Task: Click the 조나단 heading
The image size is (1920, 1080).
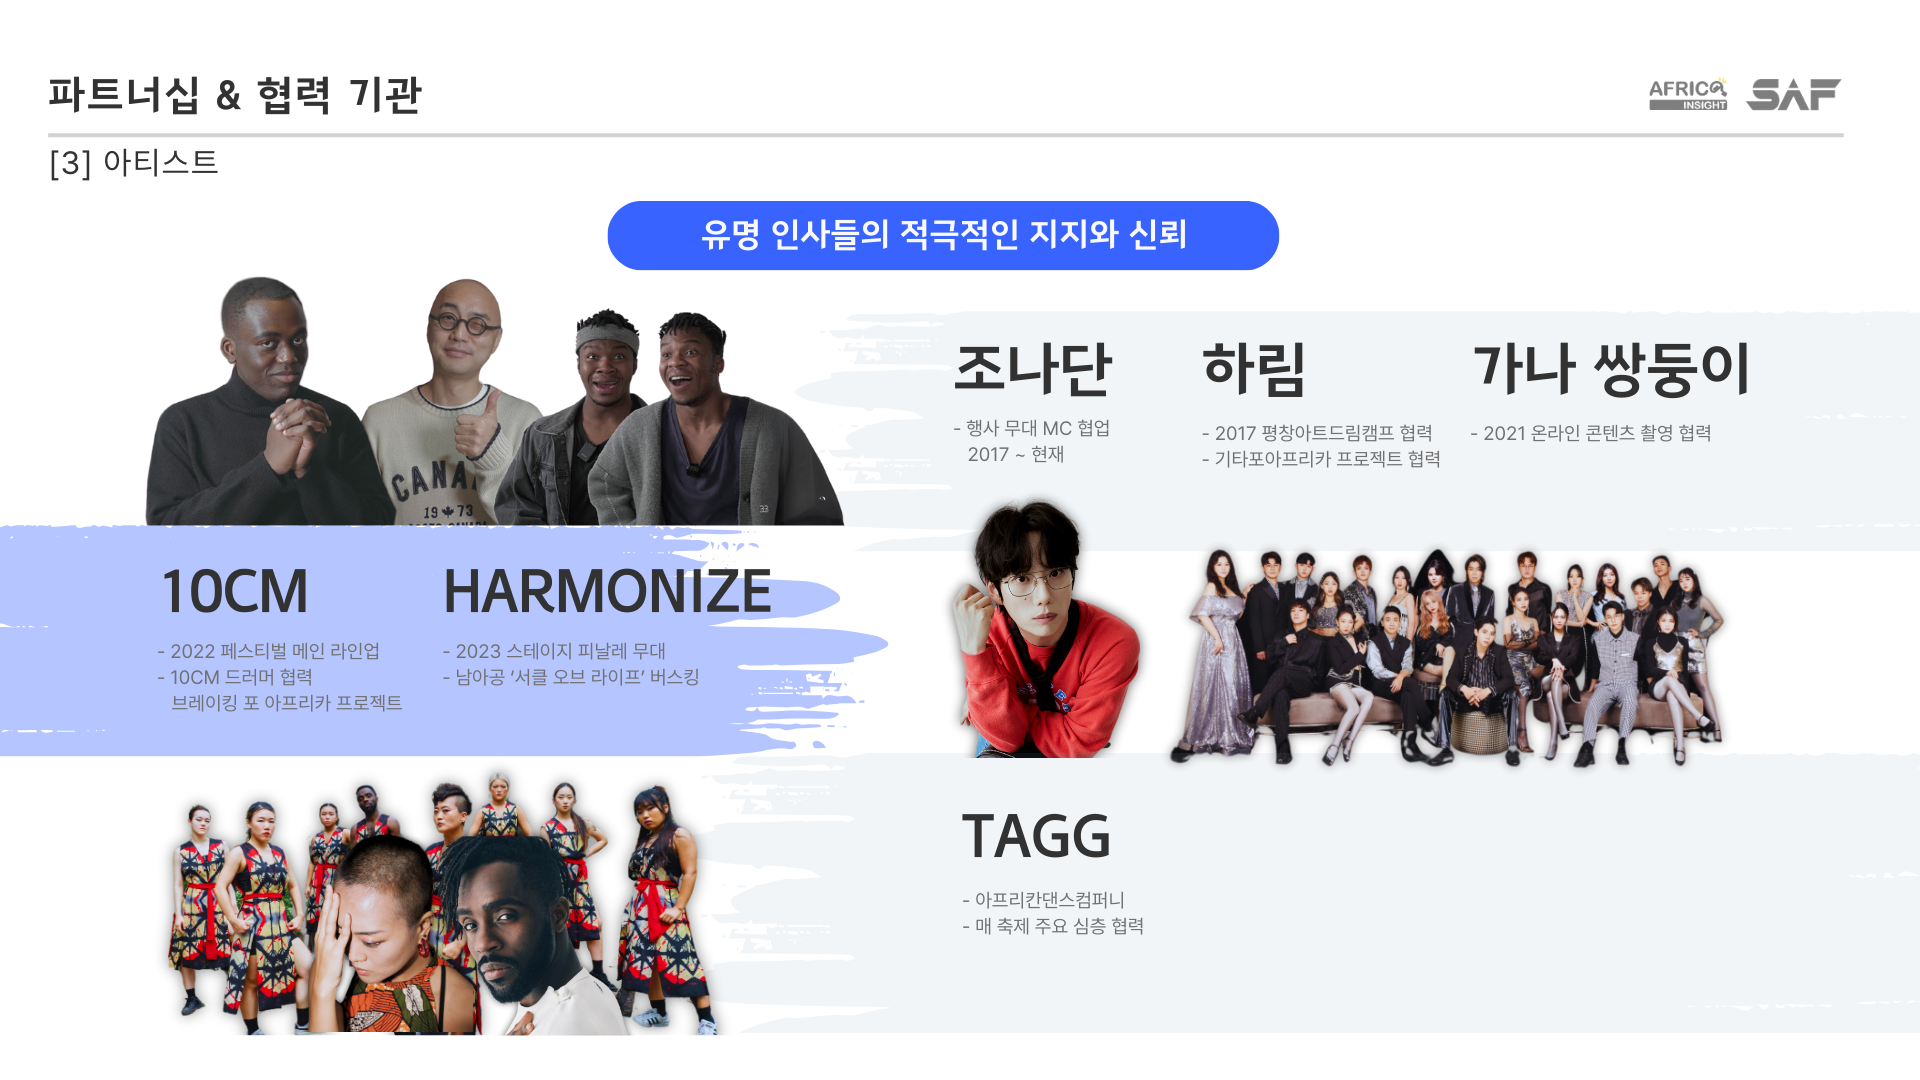Action: pos(1033,368)
